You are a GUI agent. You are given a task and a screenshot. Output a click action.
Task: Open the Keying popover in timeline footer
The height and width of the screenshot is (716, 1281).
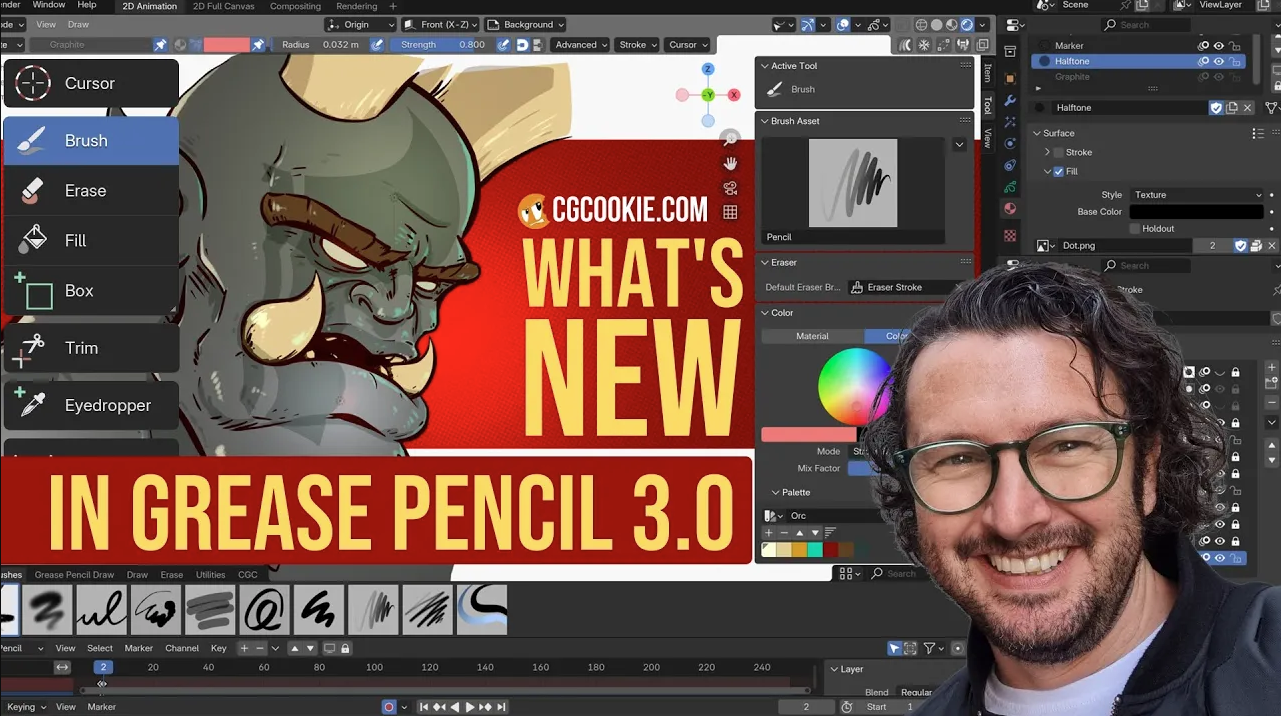click(27, 707)
